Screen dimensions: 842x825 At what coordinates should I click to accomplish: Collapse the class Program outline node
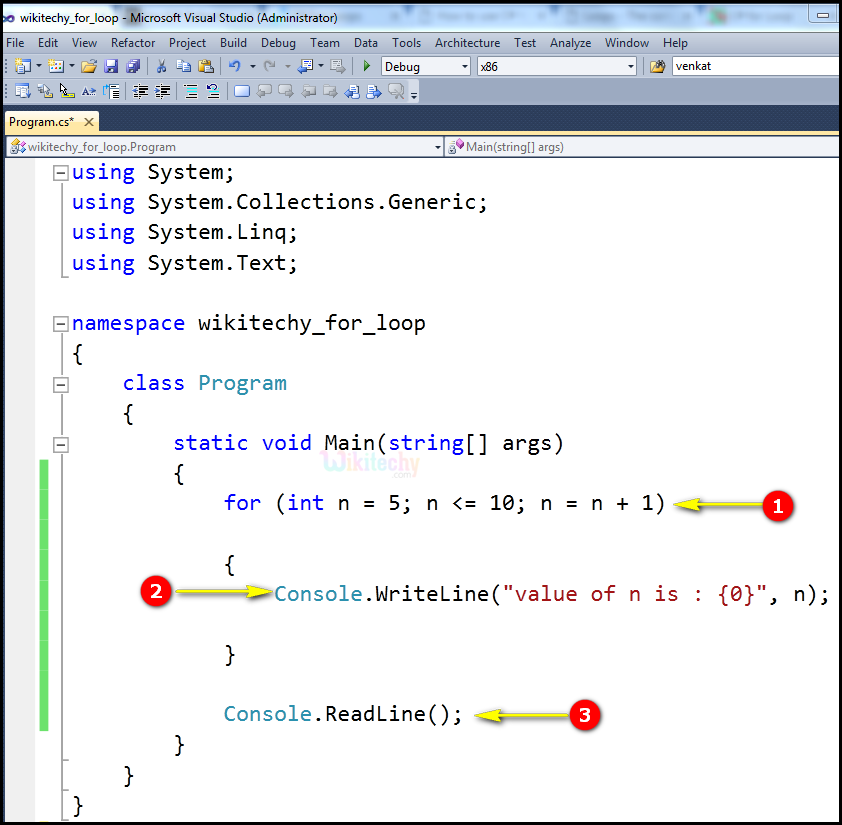(61, 384)
